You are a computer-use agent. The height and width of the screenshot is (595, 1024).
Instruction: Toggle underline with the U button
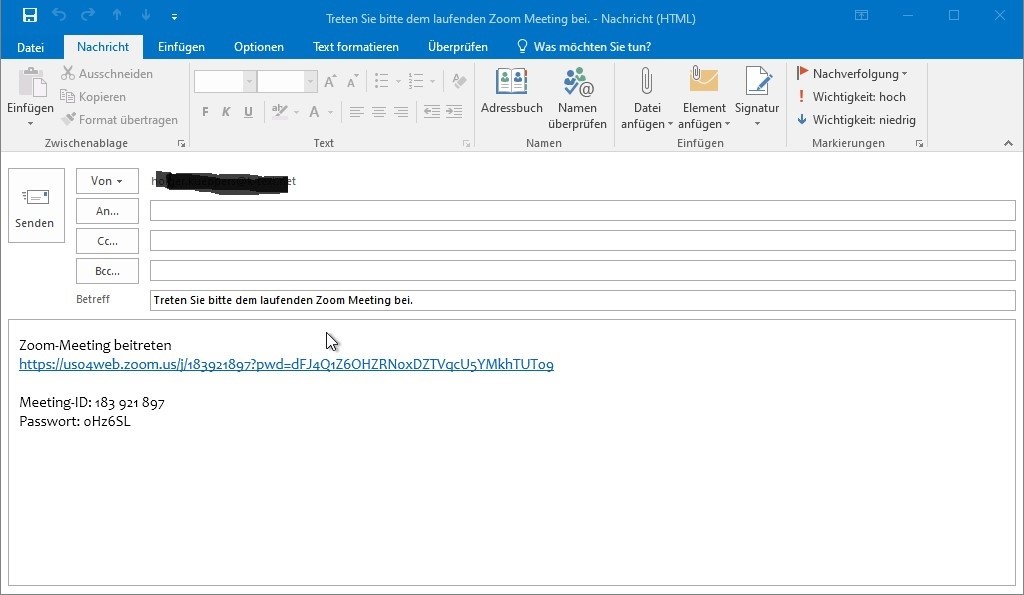coord(248,112)
